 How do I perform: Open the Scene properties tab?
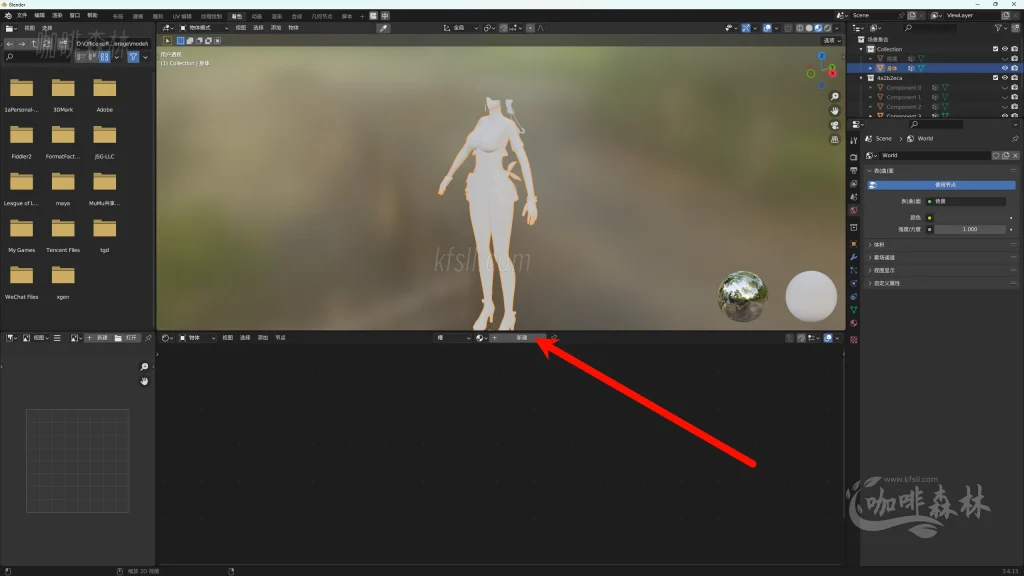tap(854, 197)
